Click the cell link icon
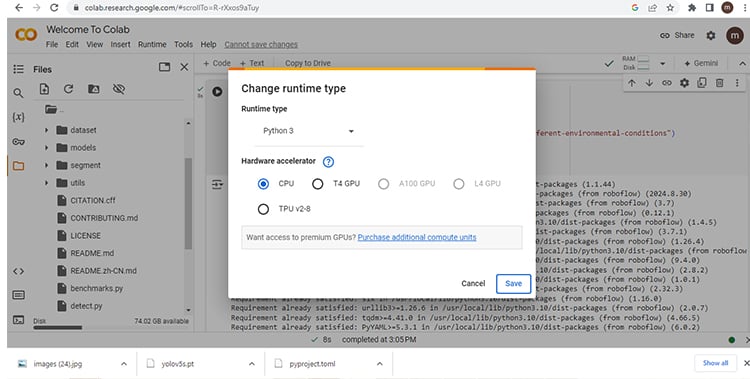The image size is (750, 379). pos(667,83)
